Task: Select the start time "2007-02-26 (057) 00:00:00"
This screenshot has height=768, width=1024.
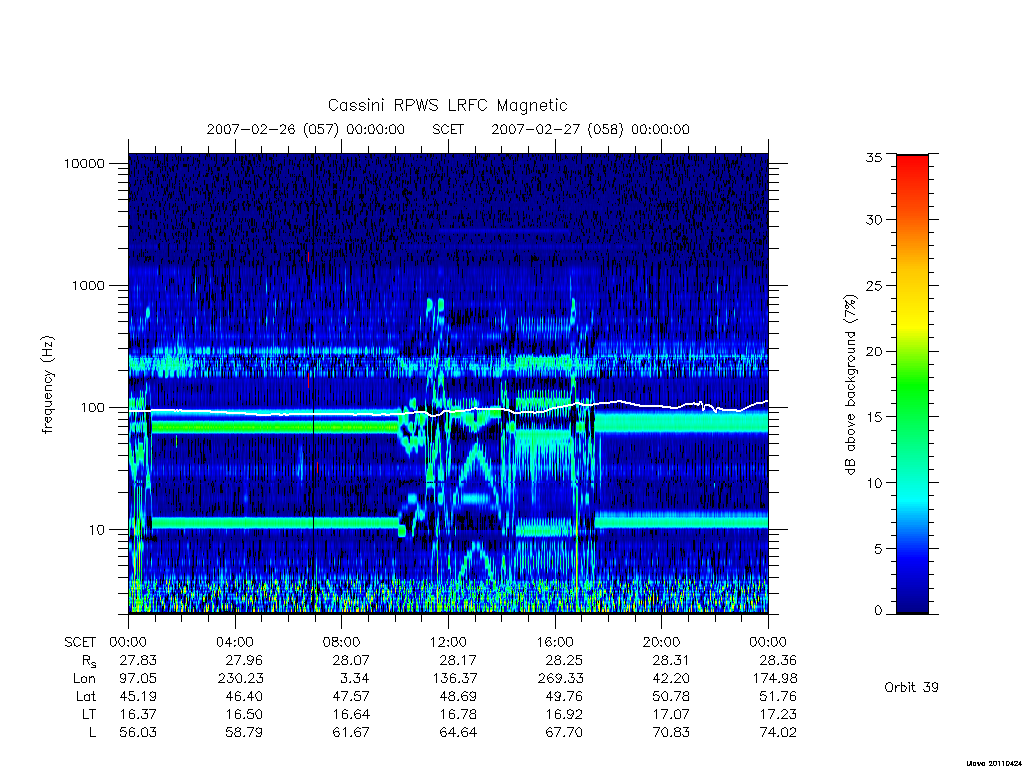Action: click(305, 129)
